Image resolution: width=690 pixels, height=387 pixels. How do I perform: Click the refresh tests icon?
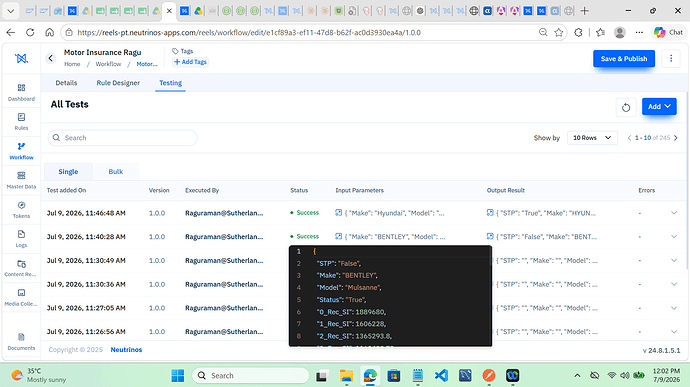626,107
